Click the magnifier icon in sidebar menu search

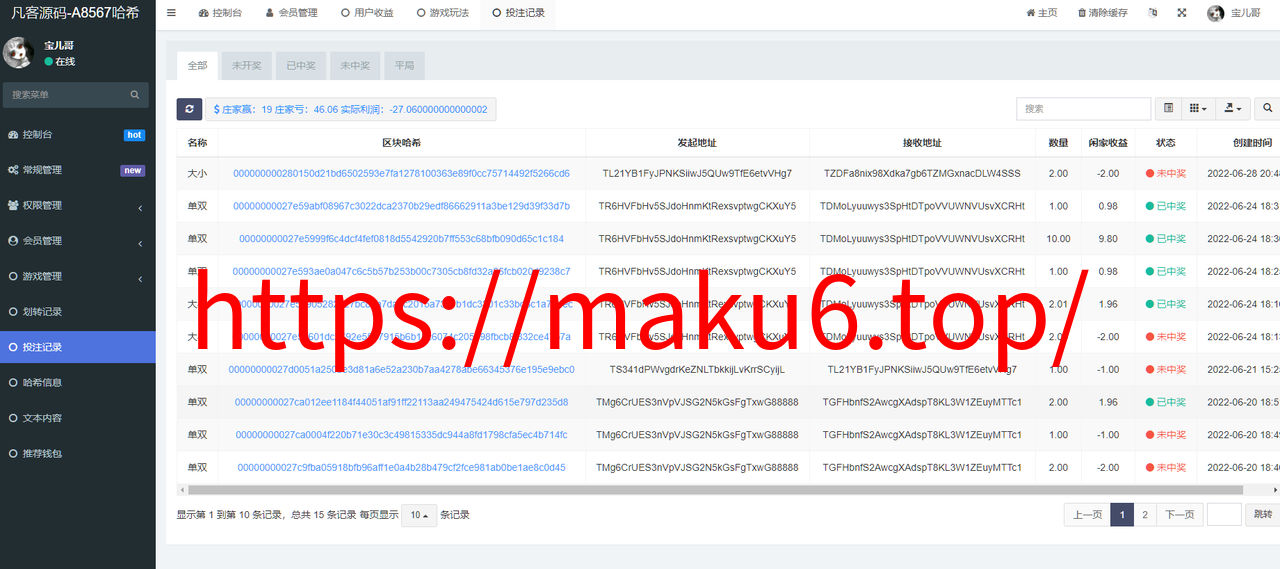point(135,95)
